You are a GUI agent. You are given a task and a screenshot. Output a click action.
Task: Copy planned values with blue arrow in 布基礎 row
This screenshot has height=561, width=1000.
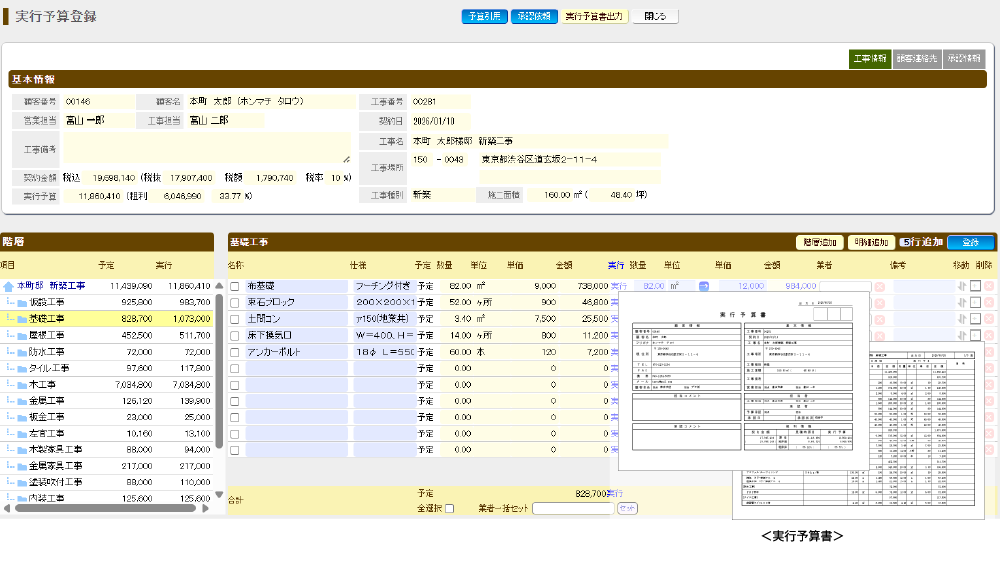[704, 286]
